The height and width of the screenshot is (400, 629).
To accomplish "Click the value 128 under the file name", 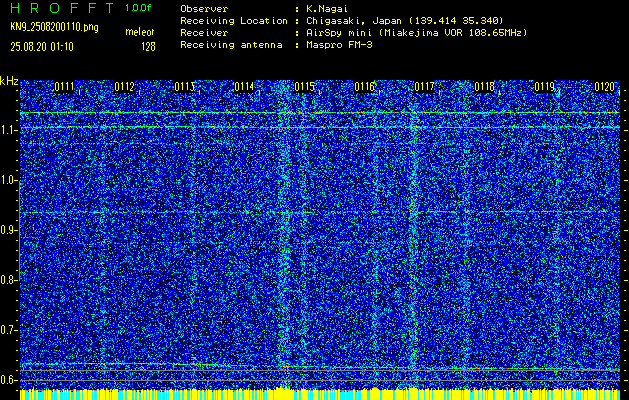I will (148, 47).
